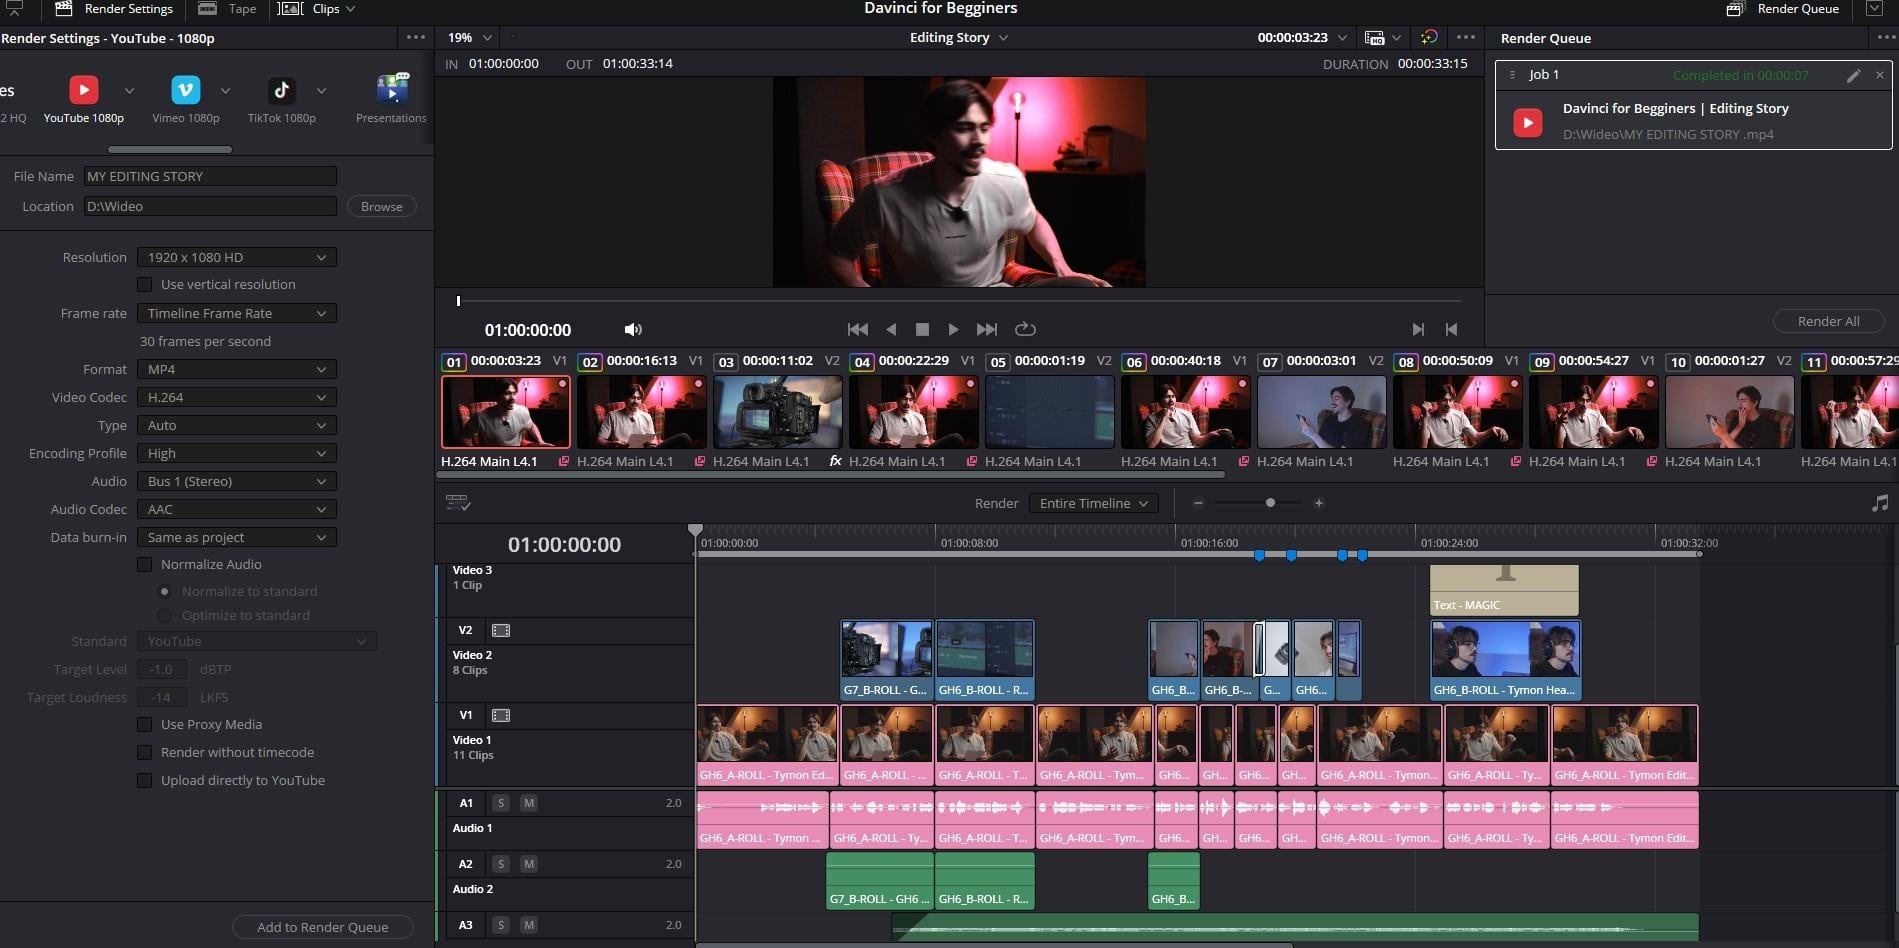
Task: Adjust the timeline zoom slider handle
Action: [1270, 503]
